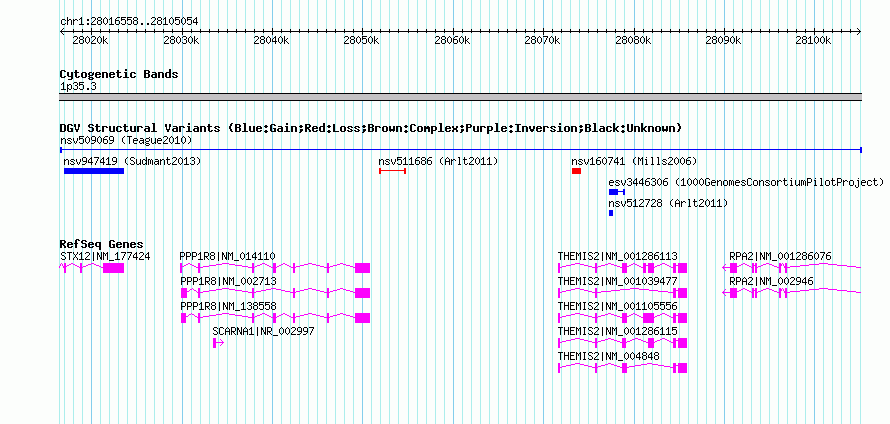Click the left arrowhead of the ruler

pos(62,32)
